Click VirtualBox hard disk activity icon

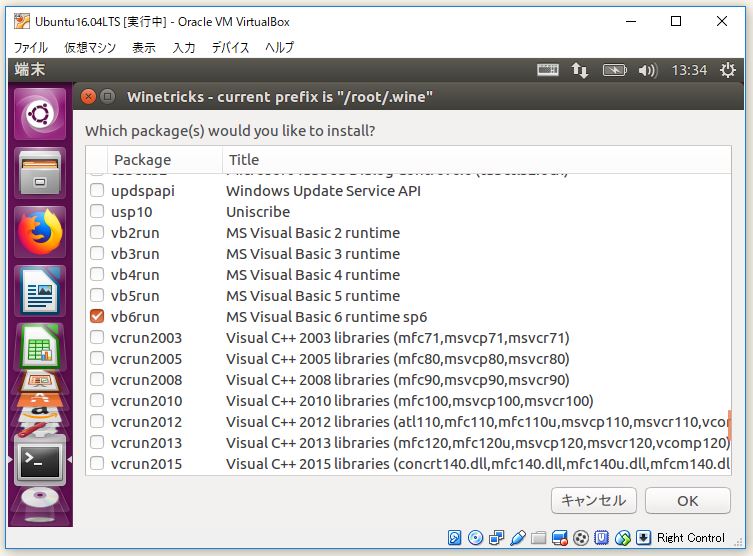pyautogui.click(x=454, y=538)
